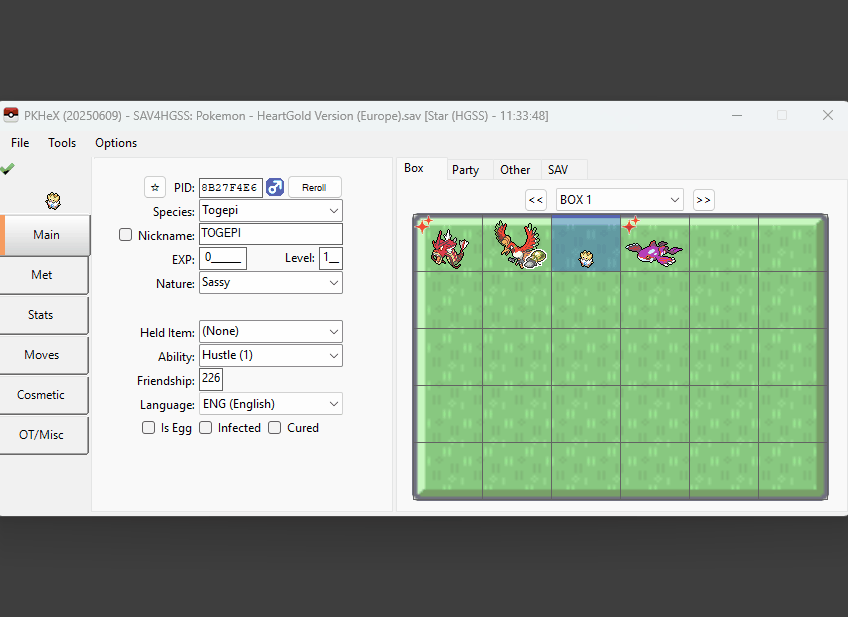Viewport: 848px width, 617px height.
Task: Click the PID hex input field
Action: click(x=231, y=188)
